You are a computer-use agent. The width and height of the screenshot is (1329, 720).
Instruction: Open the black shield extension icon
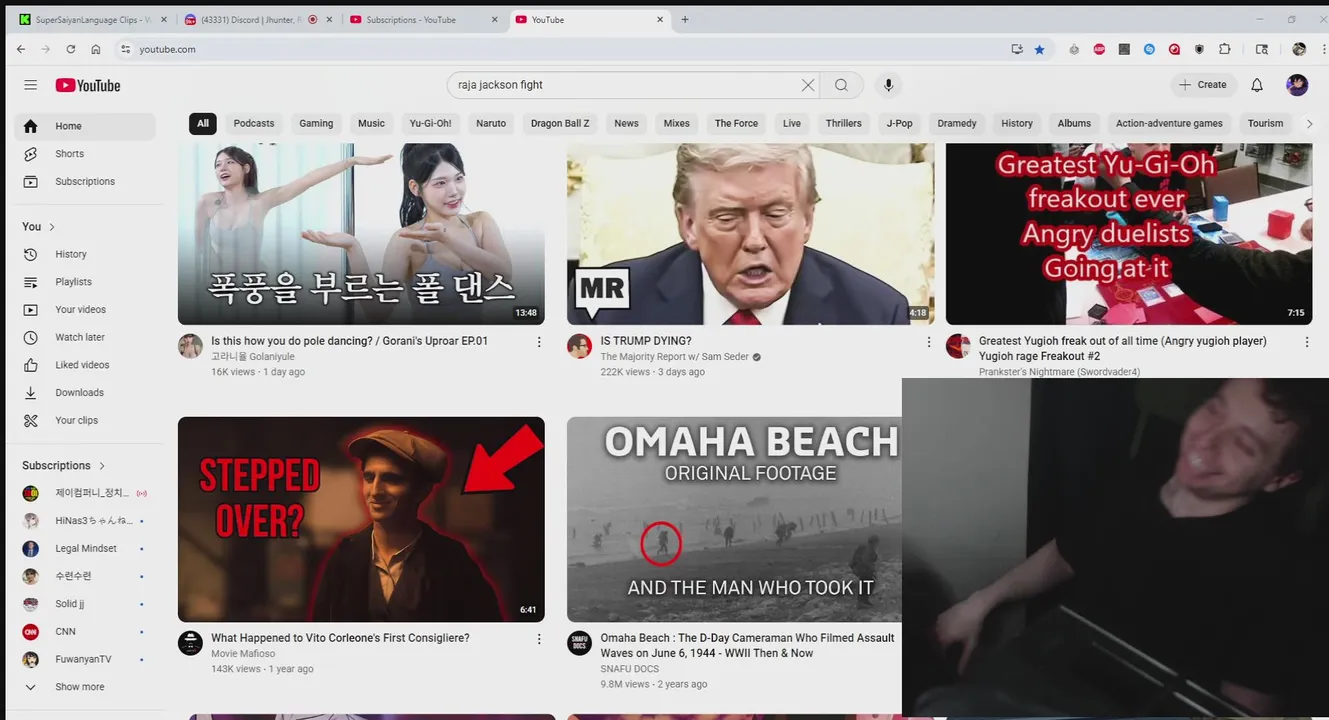point(1200,49)
